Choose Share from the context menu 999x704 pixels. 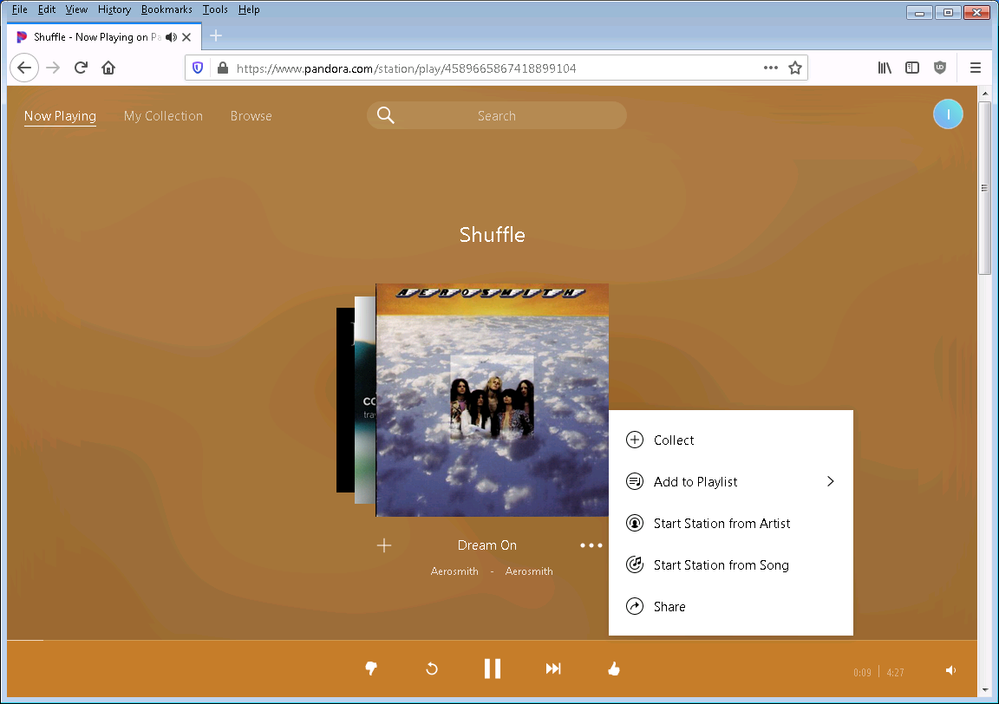click(669, 606)
